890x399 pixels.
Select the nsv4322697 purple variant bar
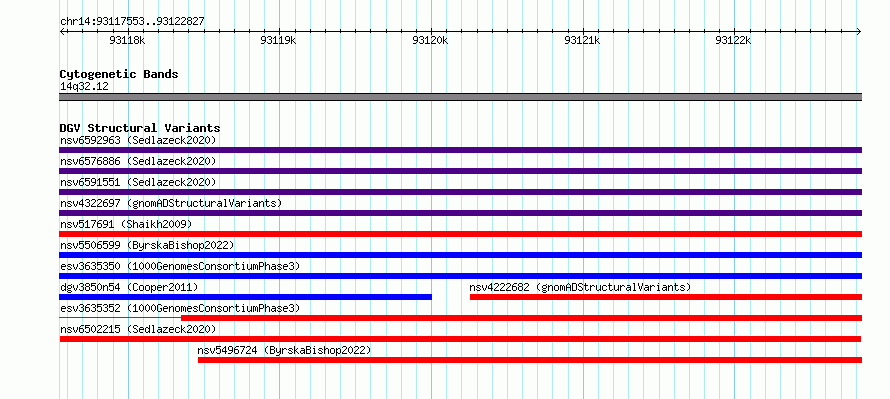pos(460,213)
